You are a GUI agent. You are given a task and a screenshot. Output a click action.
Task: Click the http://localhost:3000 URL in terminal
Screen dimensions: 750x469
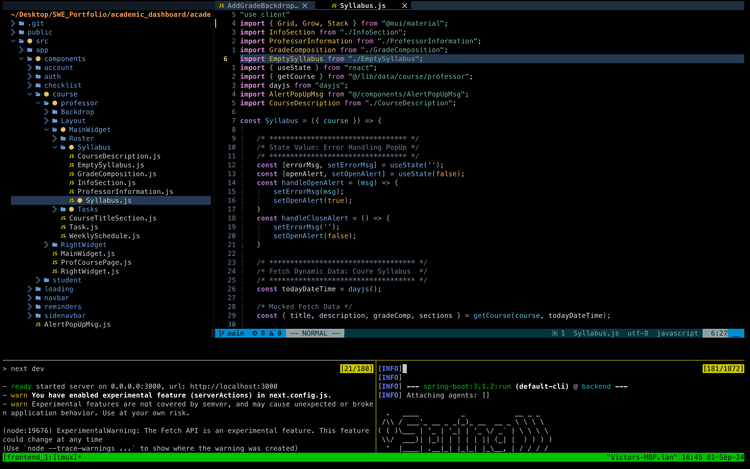tap(233, 386)
